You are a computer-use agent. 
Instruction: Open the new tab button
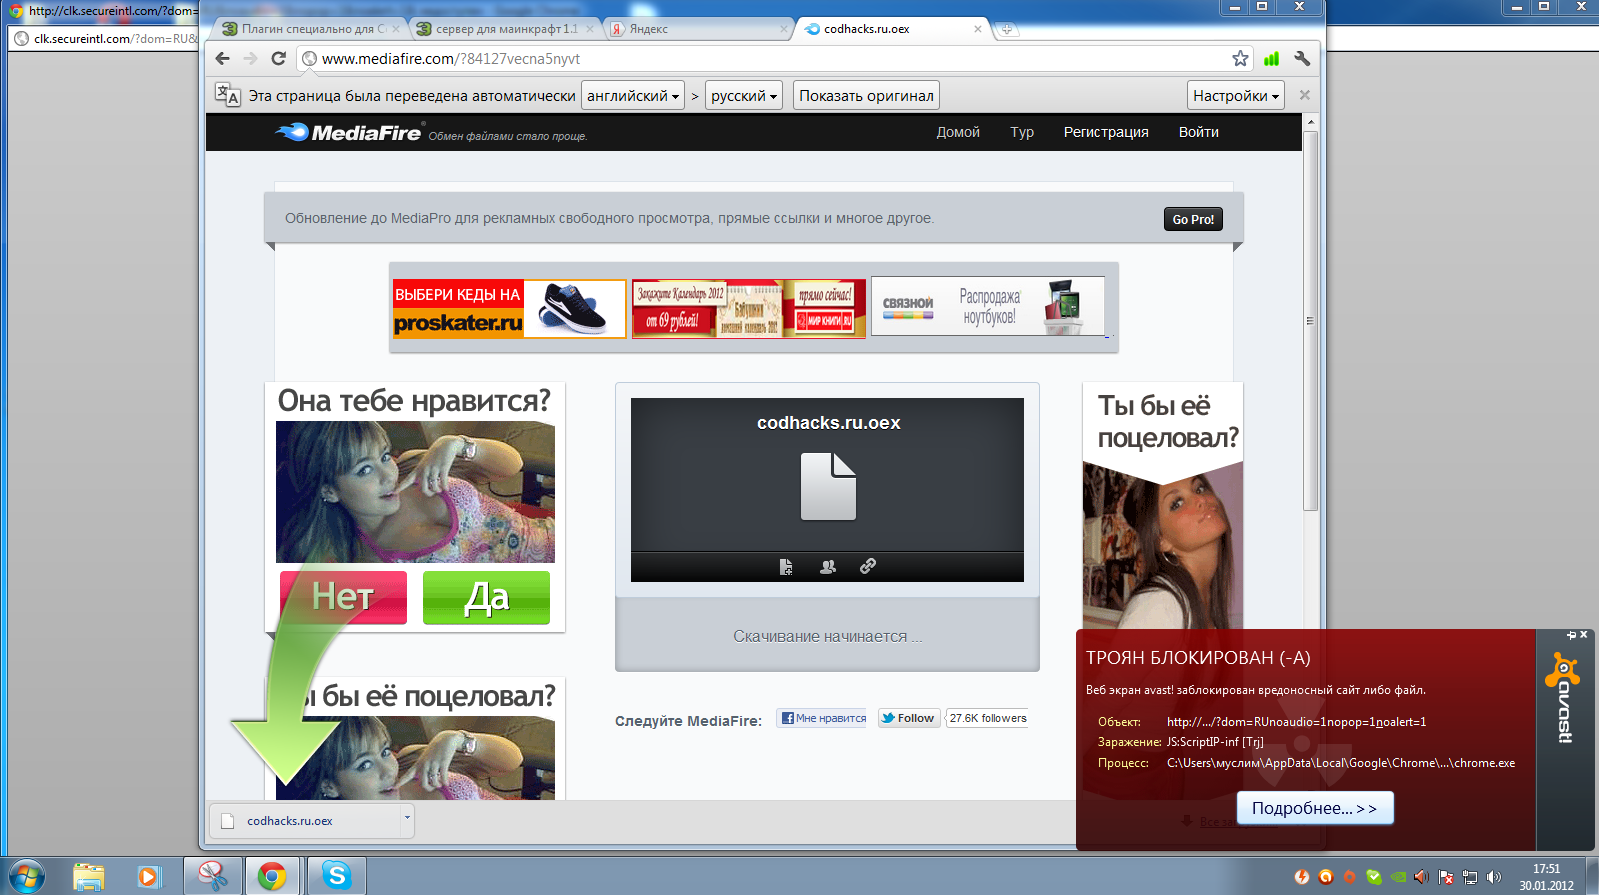[x=1007, y=29]
